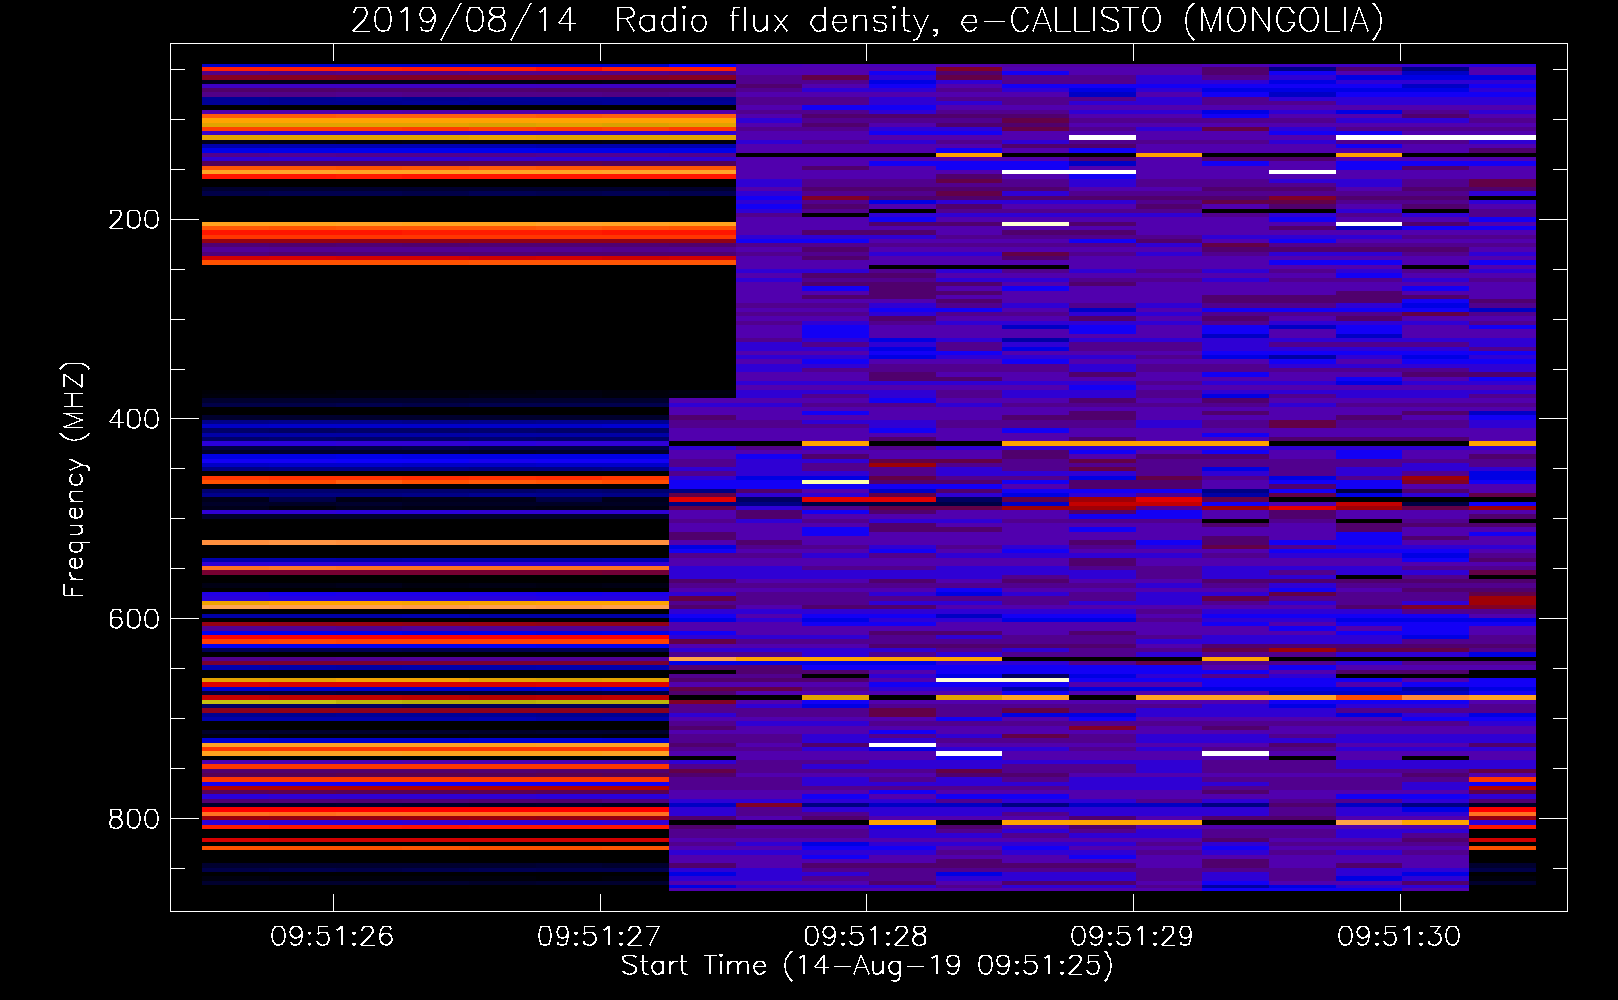Click the date '2019/08/14' in the title
This screenshot has width=1618, height=1000.
464,21
